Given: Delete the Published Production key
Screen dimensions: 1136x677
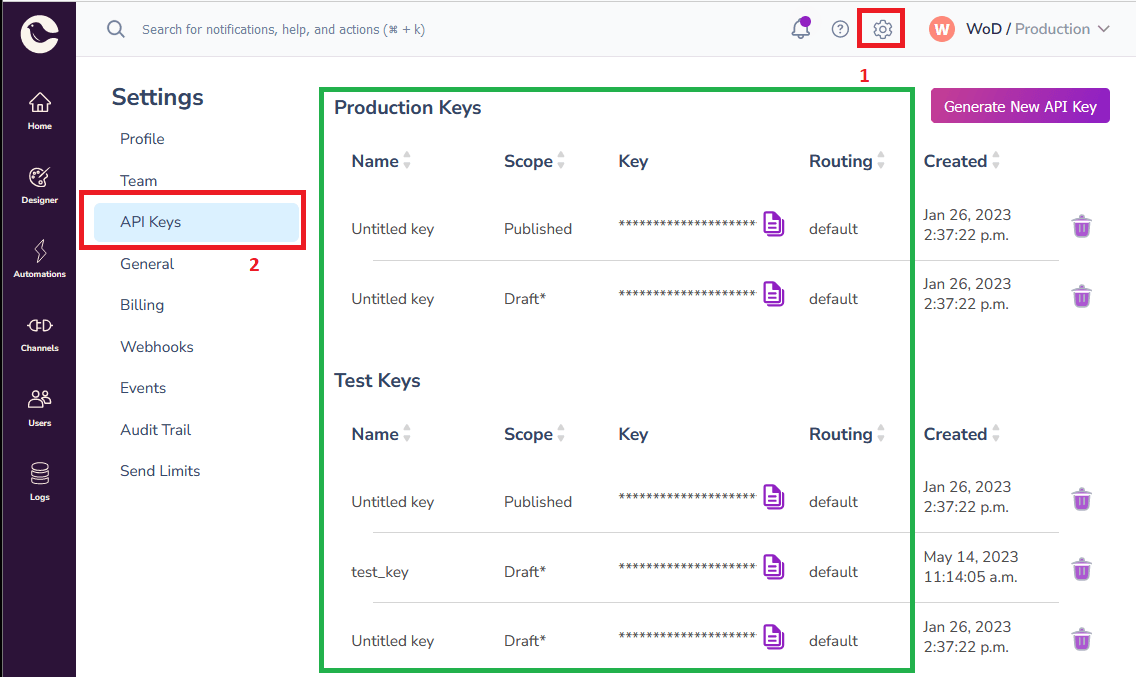Looking at the screenshot, I should click(1081, 226).
